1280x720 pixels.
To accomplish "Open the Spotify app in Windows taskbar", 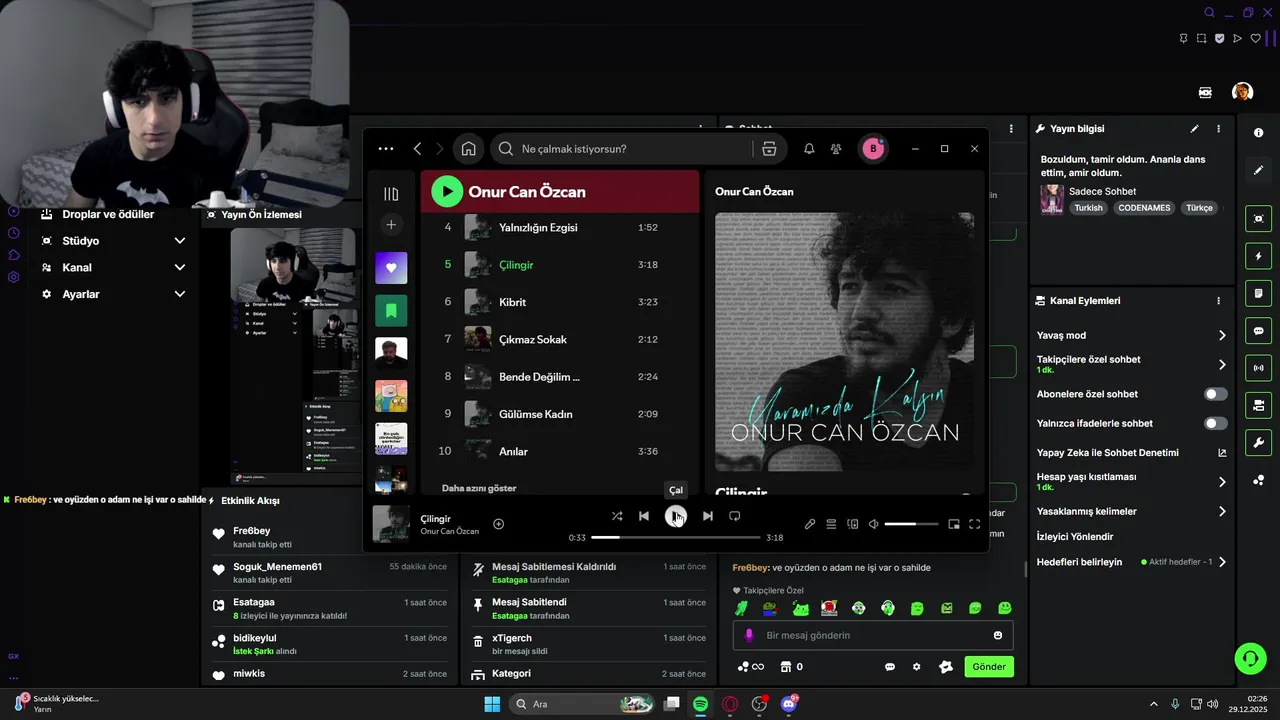I will coord(701,704).
